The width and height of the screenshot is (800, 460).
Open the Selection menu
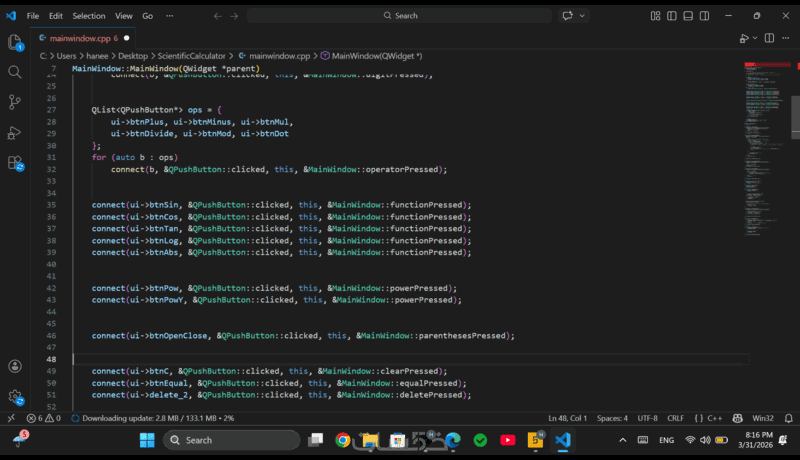88,16
